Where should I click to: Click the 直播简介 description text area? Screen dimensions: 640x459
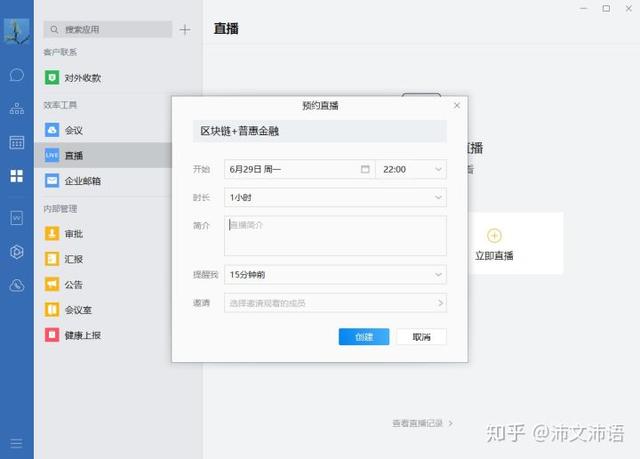pos(335,235)
